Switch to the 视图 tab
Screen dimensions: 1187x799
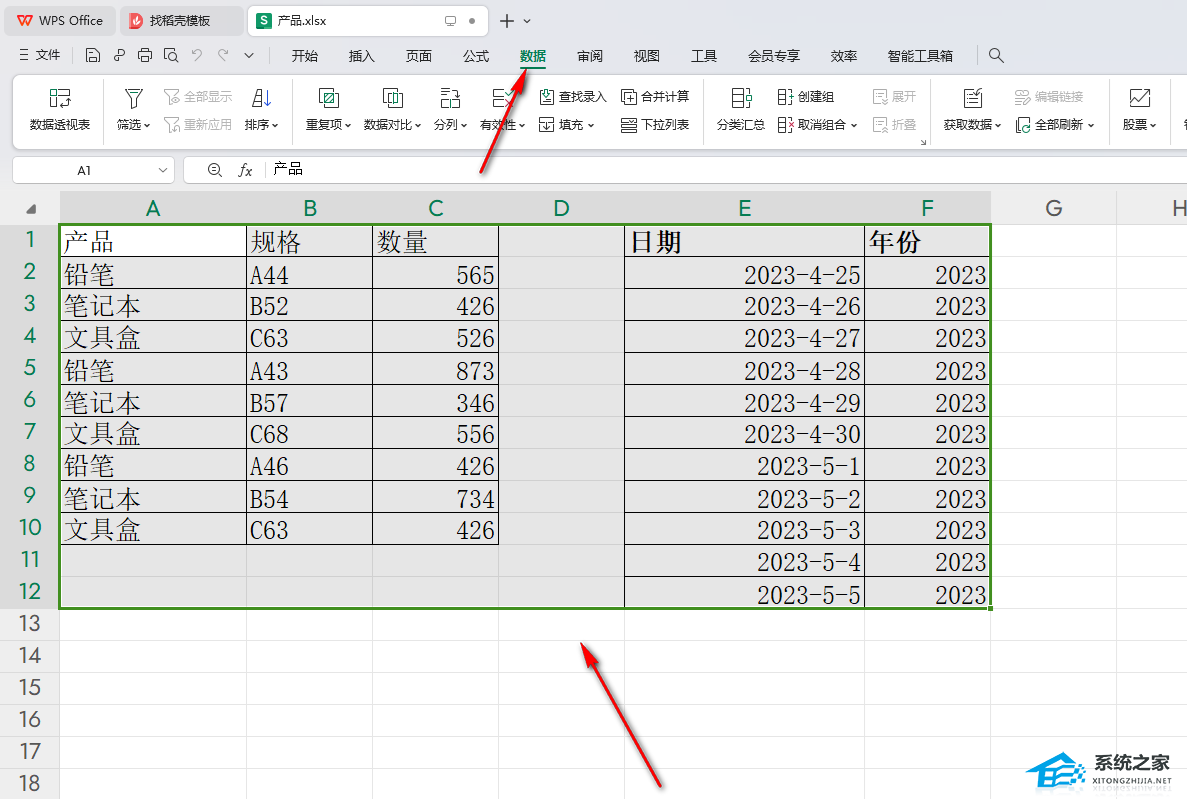[646, 56]
